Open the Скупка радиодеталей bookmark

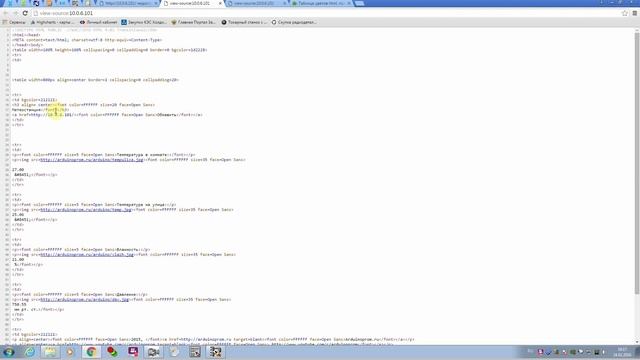(294, 22)
